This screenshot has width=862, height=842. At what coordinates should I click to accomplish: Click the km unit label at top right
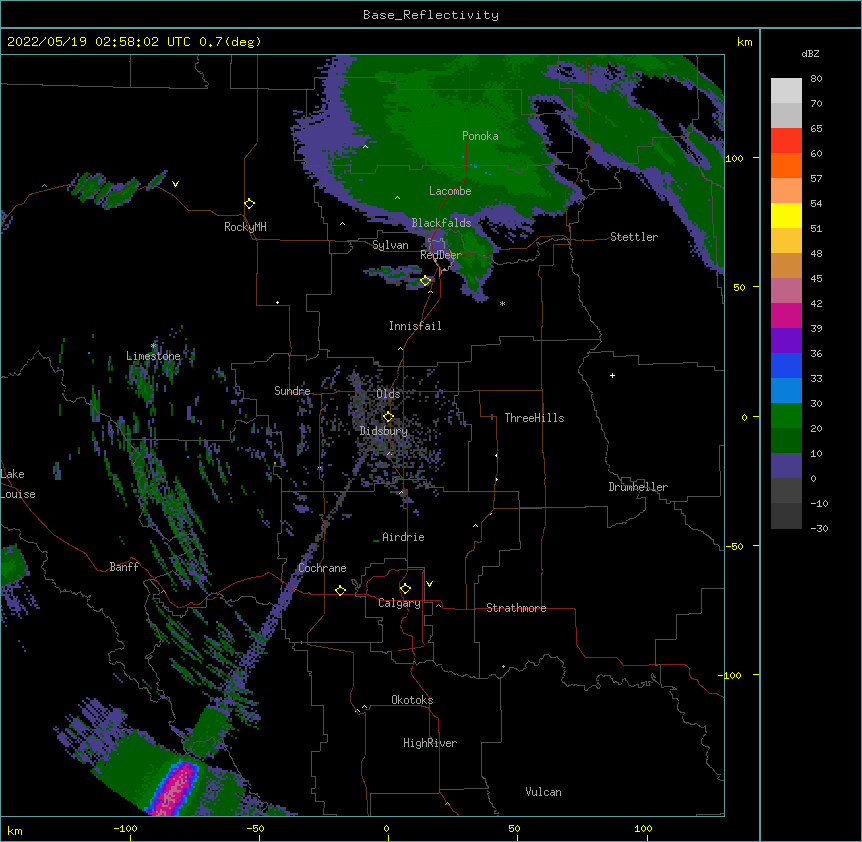(744, 42)
